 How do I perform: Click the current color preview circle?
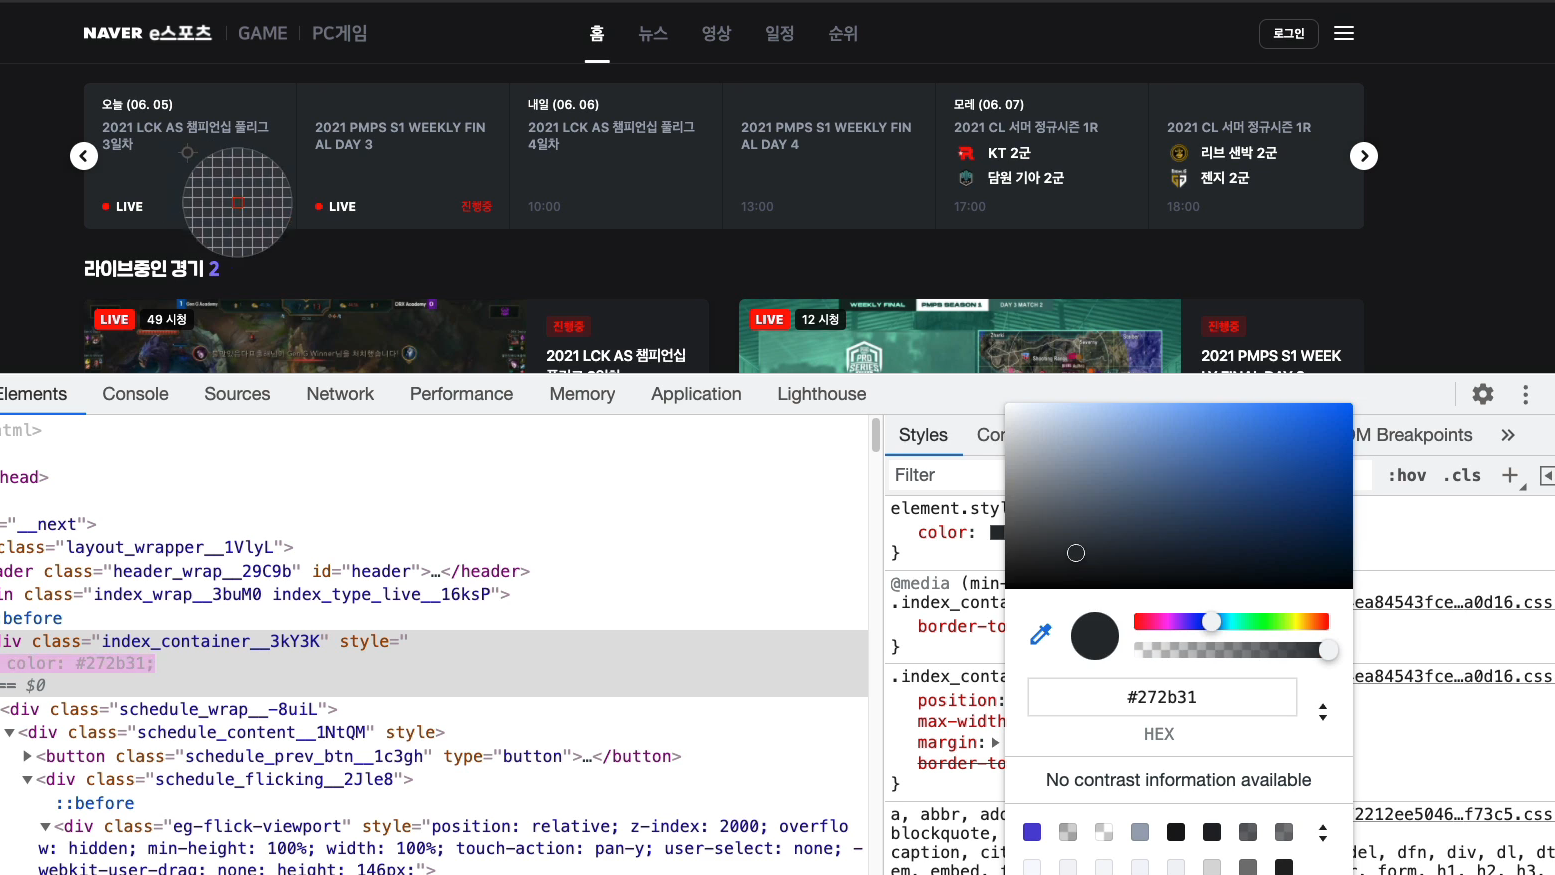pyautogui.click(x=1095, y=636)
